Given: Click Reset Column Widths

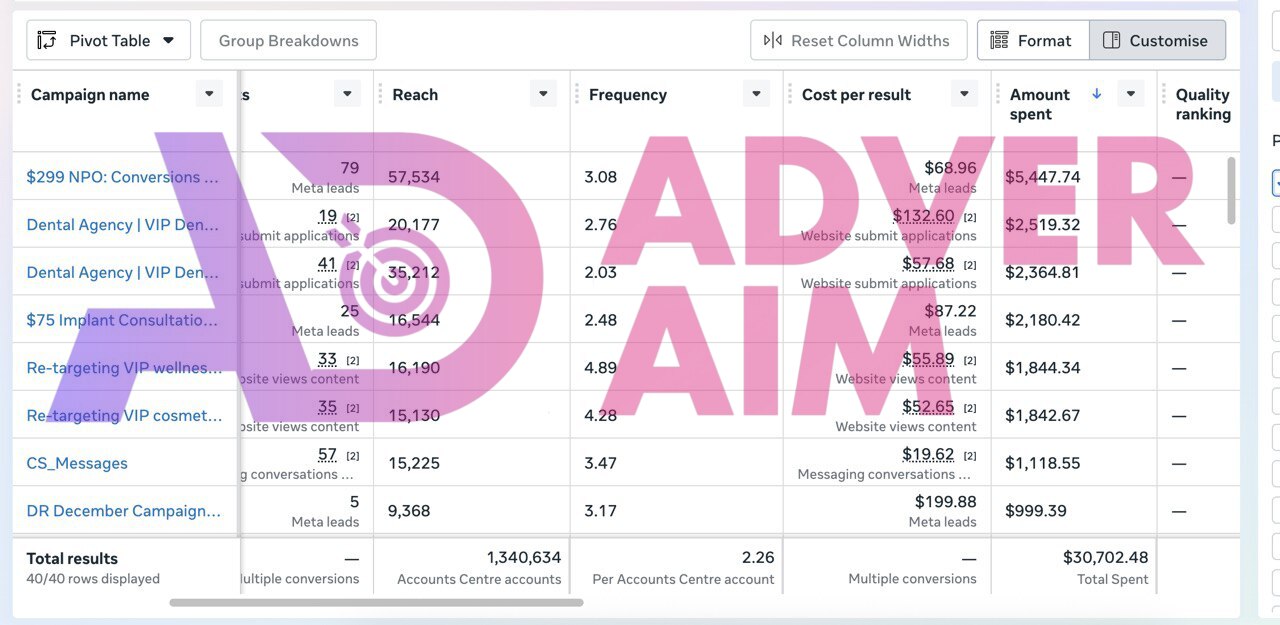Looking at the screenshot, I should [858, 41].
